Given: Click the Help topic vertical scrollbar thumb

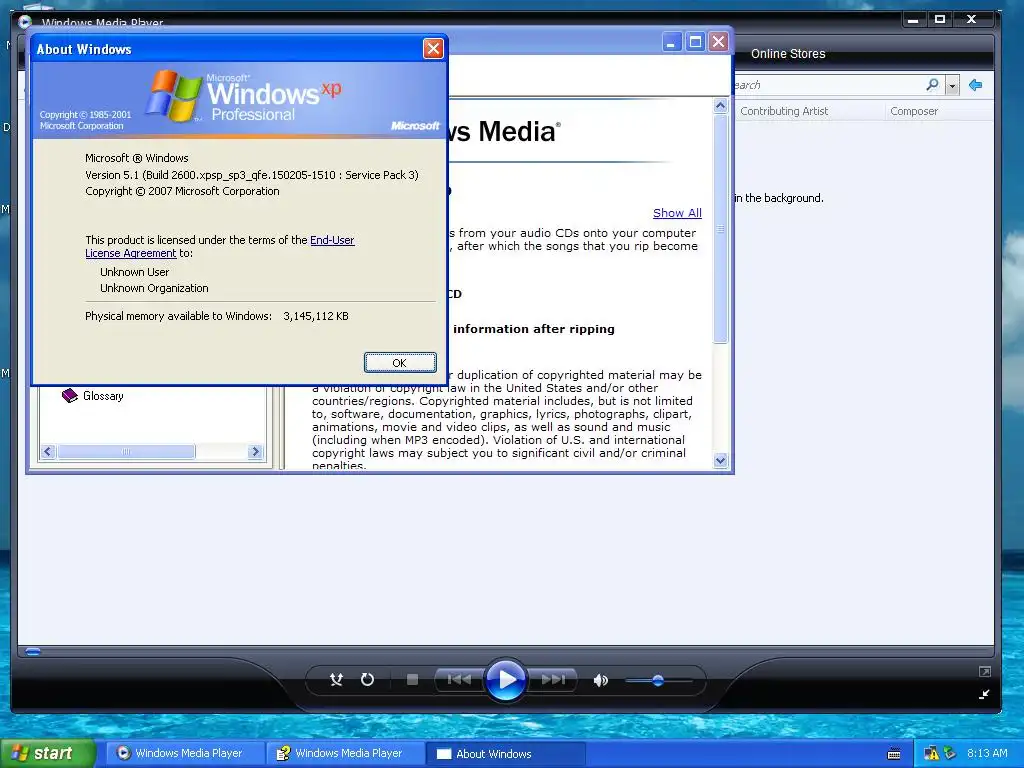Looking at the screenshot, I should [x=720, y=229].
